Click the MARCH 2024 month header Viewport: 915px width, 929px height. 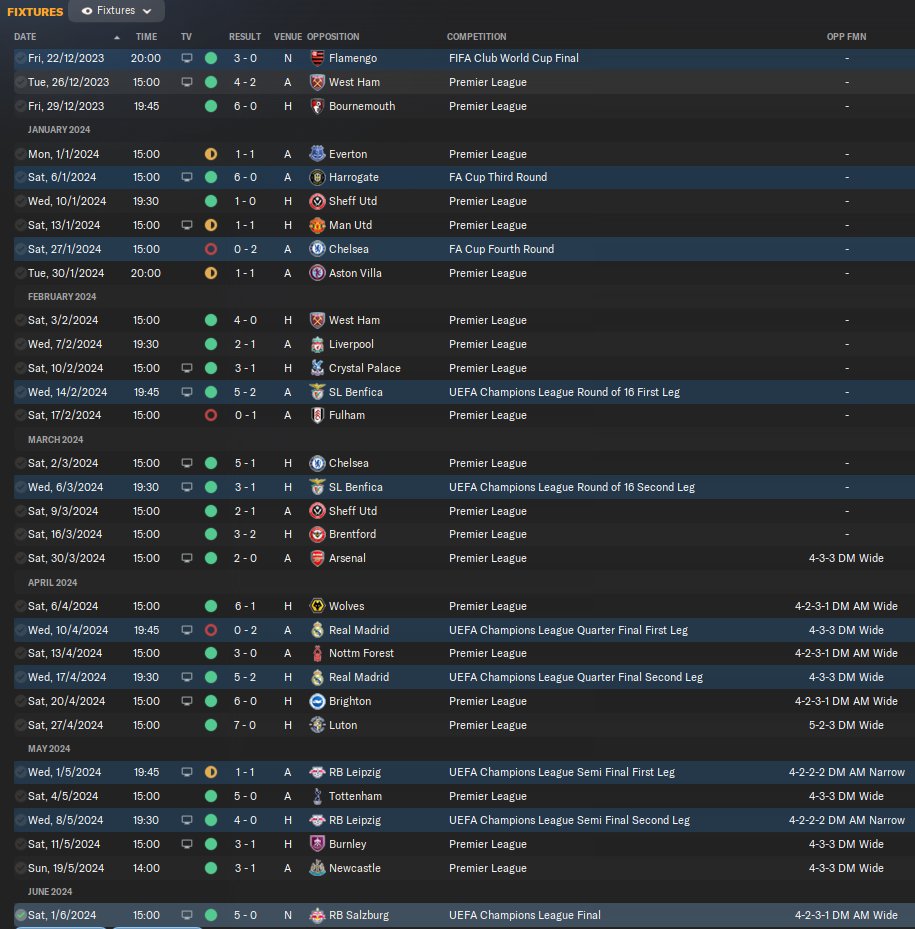55,440
